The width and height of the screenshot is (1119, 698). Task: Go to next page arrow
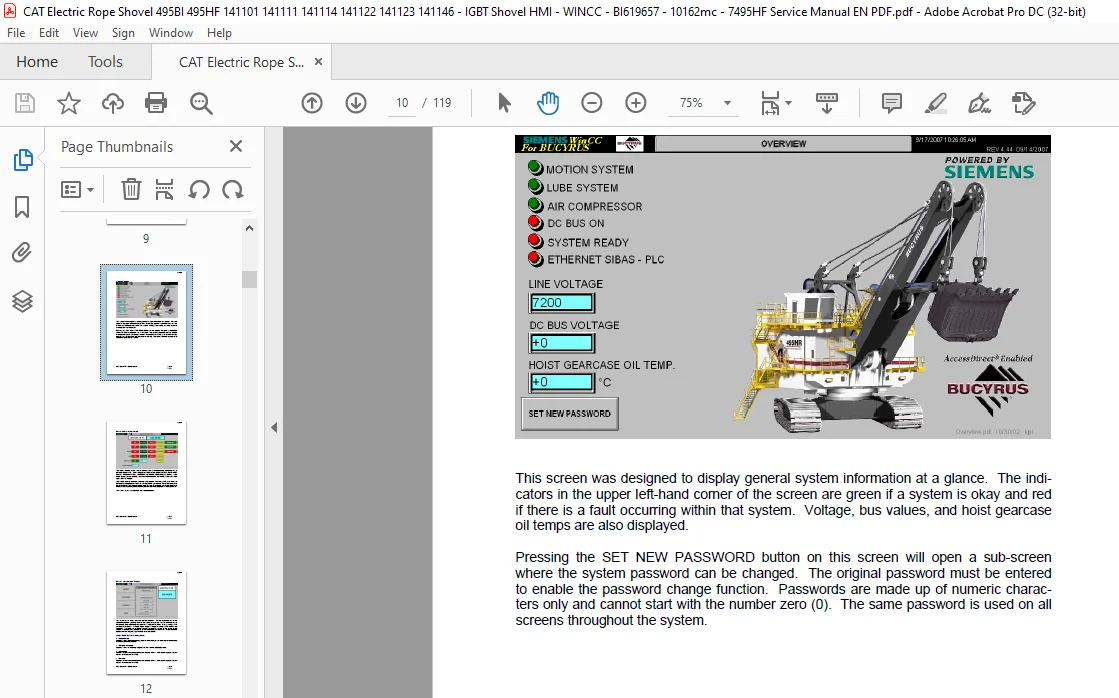(x=355, y=103)
